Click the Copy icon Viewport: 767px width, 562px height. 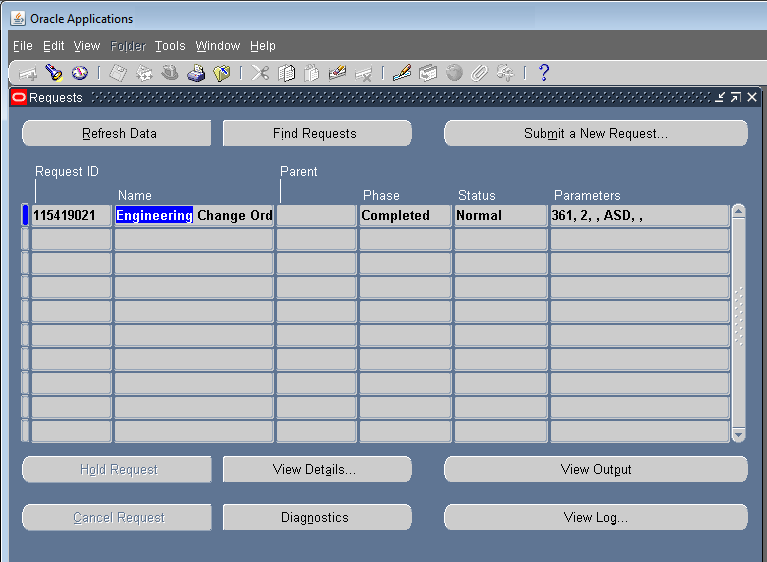(286, 73)
